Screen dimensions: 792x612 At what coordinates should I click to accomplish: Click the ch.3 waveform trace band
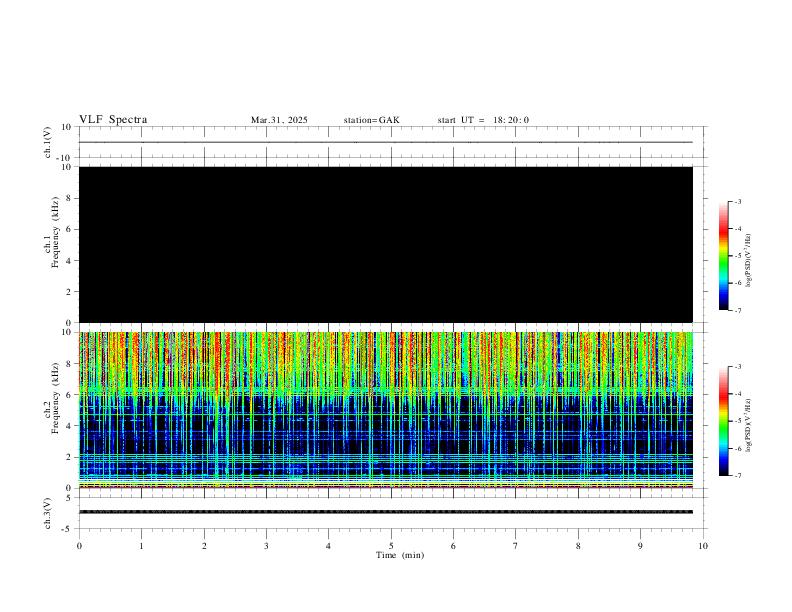[386, 512]
